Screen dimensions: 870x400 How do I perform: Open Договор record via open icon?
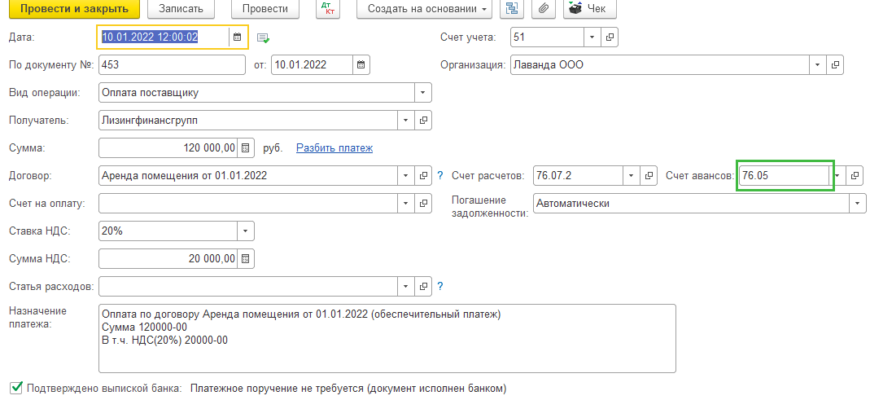pyautogui.click(x=423, y=176)
